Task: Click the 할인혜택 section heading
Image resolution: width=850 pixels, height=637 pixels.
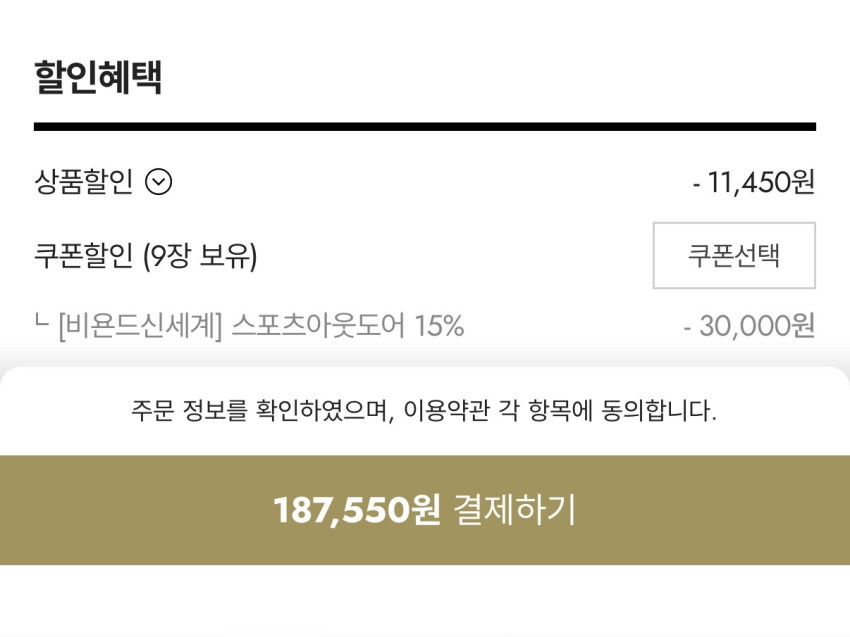Action: [98, 77]
